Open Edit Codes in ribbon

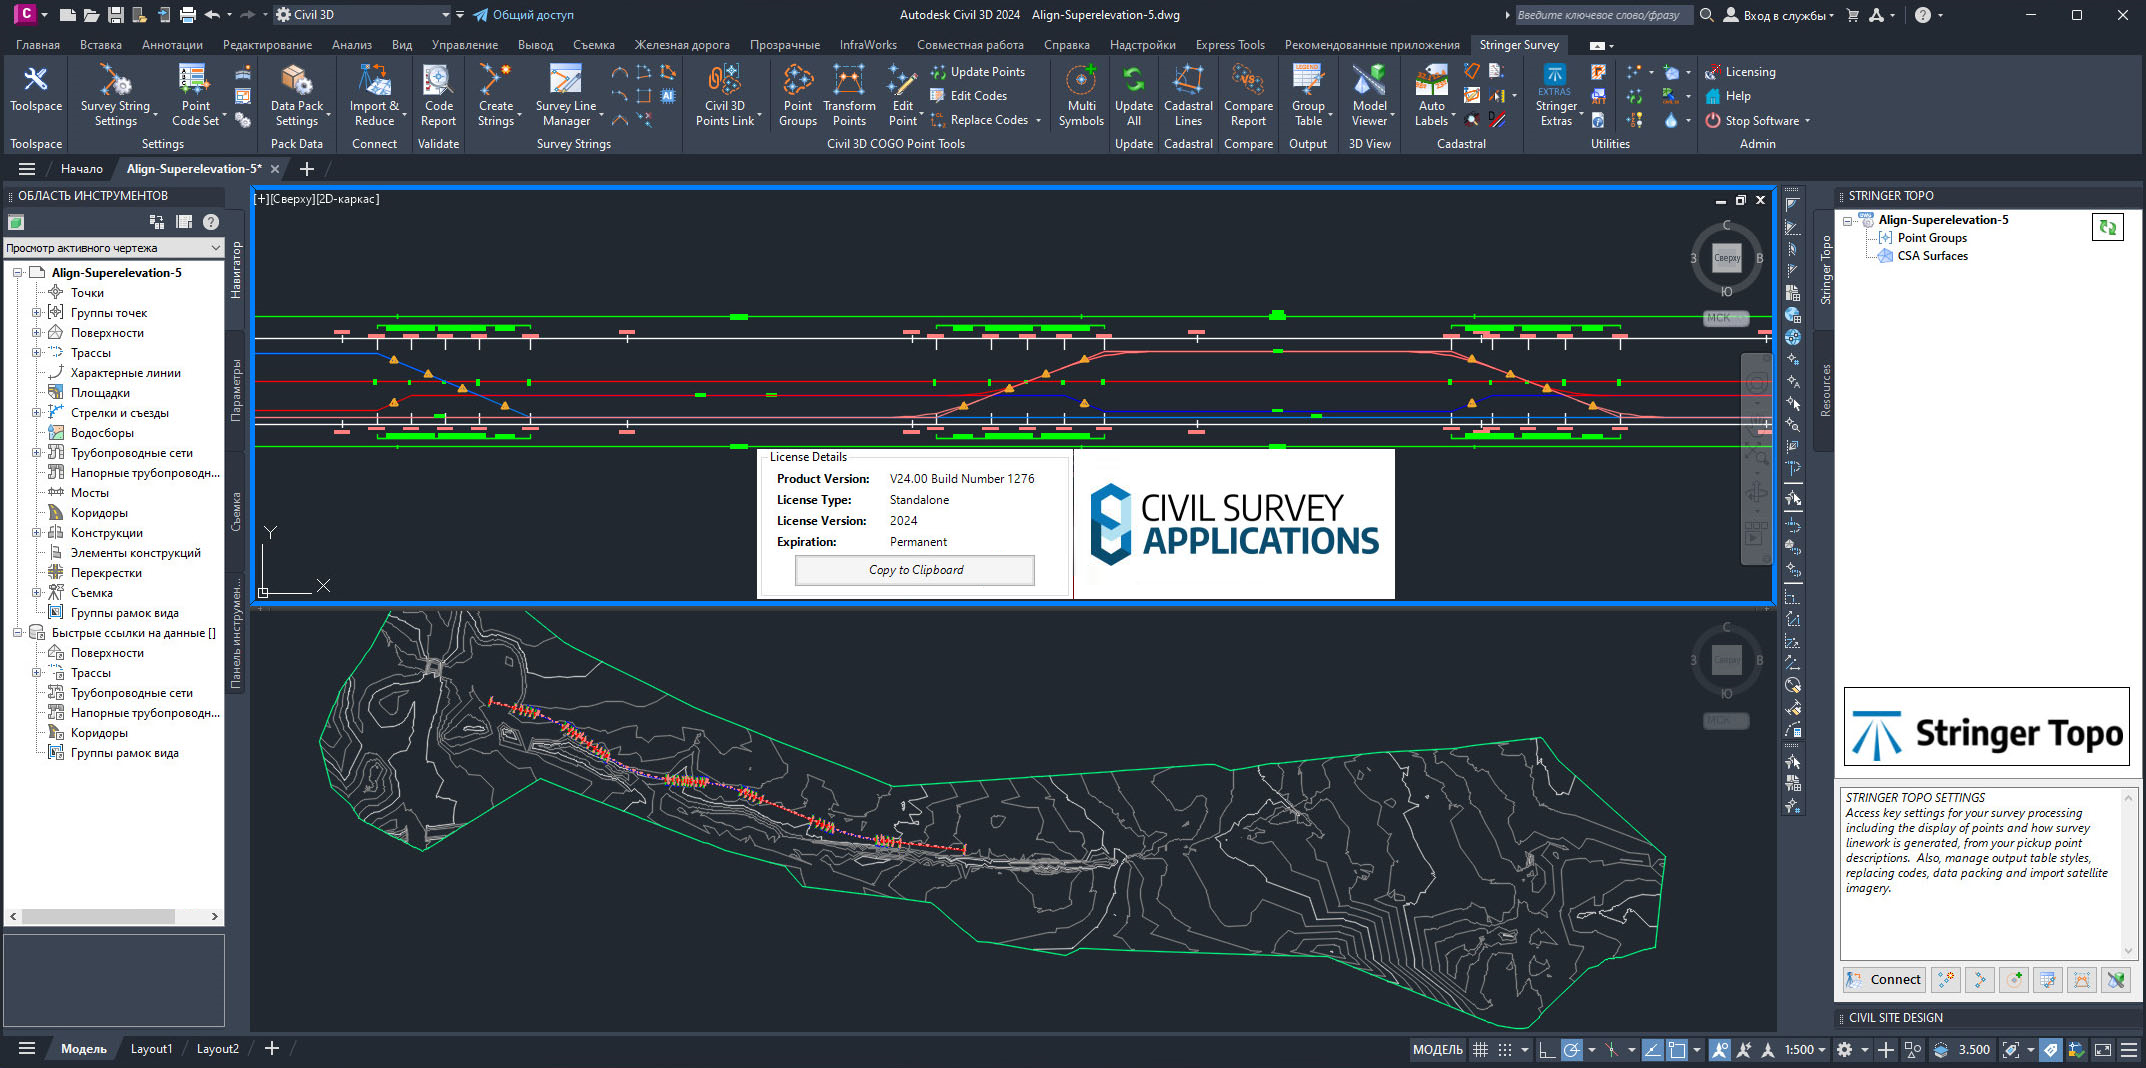[968, 96]
